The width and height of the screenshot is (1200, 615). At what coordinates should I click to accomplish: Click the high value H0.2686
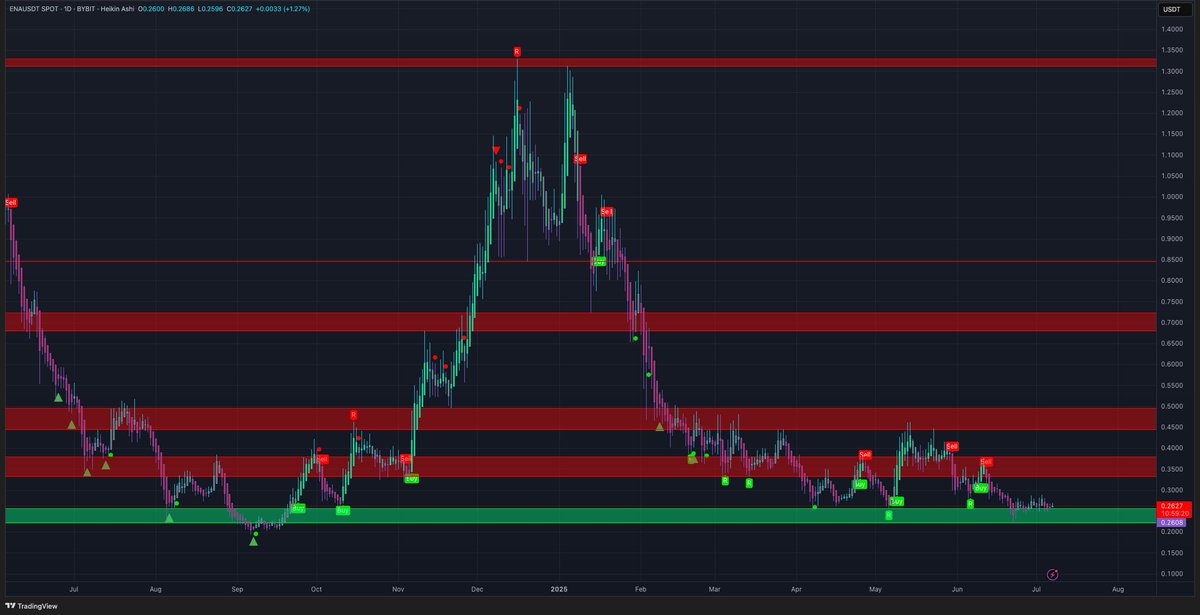coord(181,9)
